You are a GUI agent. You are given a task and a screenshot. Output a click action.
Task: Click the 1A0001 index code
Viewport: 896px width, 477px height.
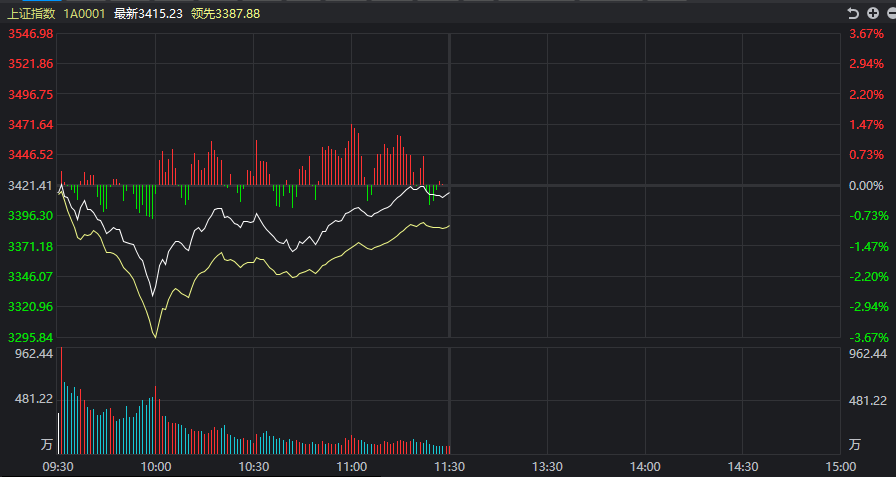point(84,14)
